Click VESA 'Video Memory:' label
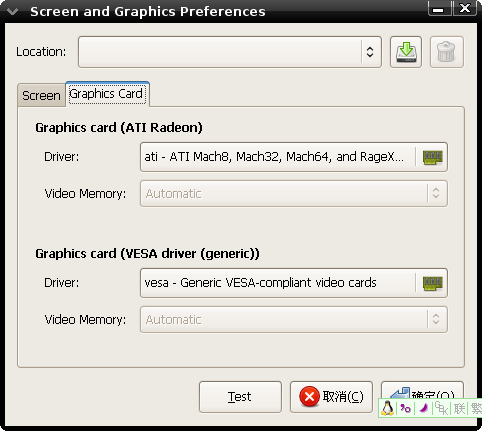This screenshot has height=431, width=482. 85,320
